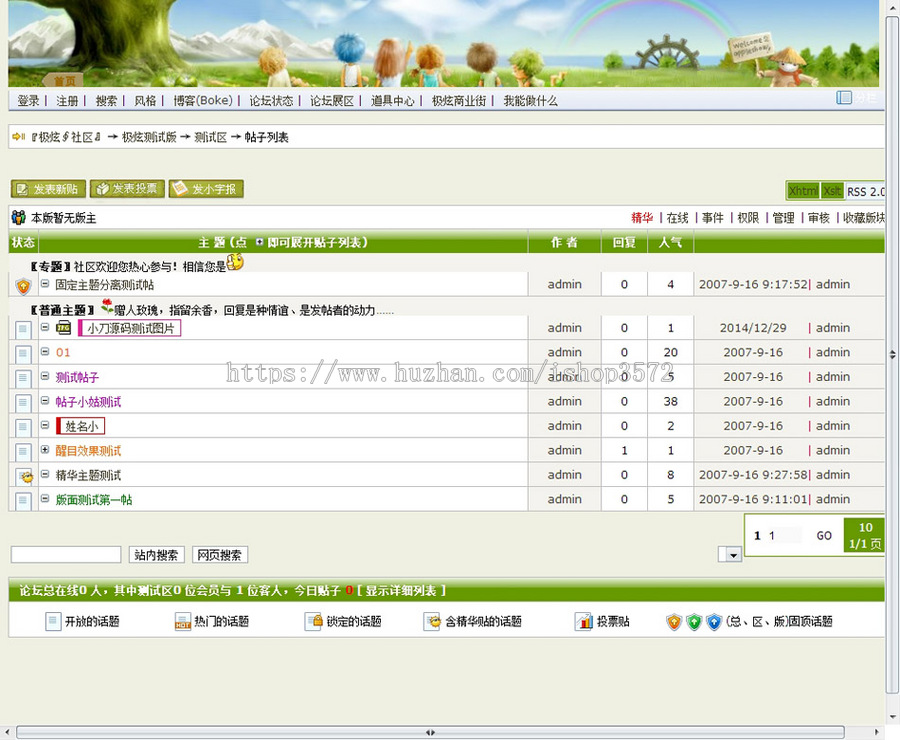This screenshot has width=900, height=740.
Task: Open 论坛展区 menu item
Action: click(x=332, y=101)
